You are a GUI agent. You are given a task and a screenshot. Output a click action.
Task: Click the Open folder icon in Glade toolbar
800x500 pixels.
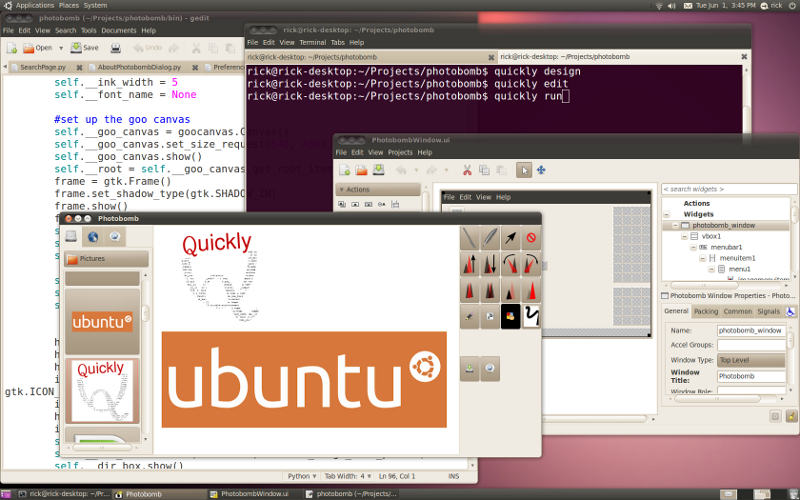(x=362, y=170)
